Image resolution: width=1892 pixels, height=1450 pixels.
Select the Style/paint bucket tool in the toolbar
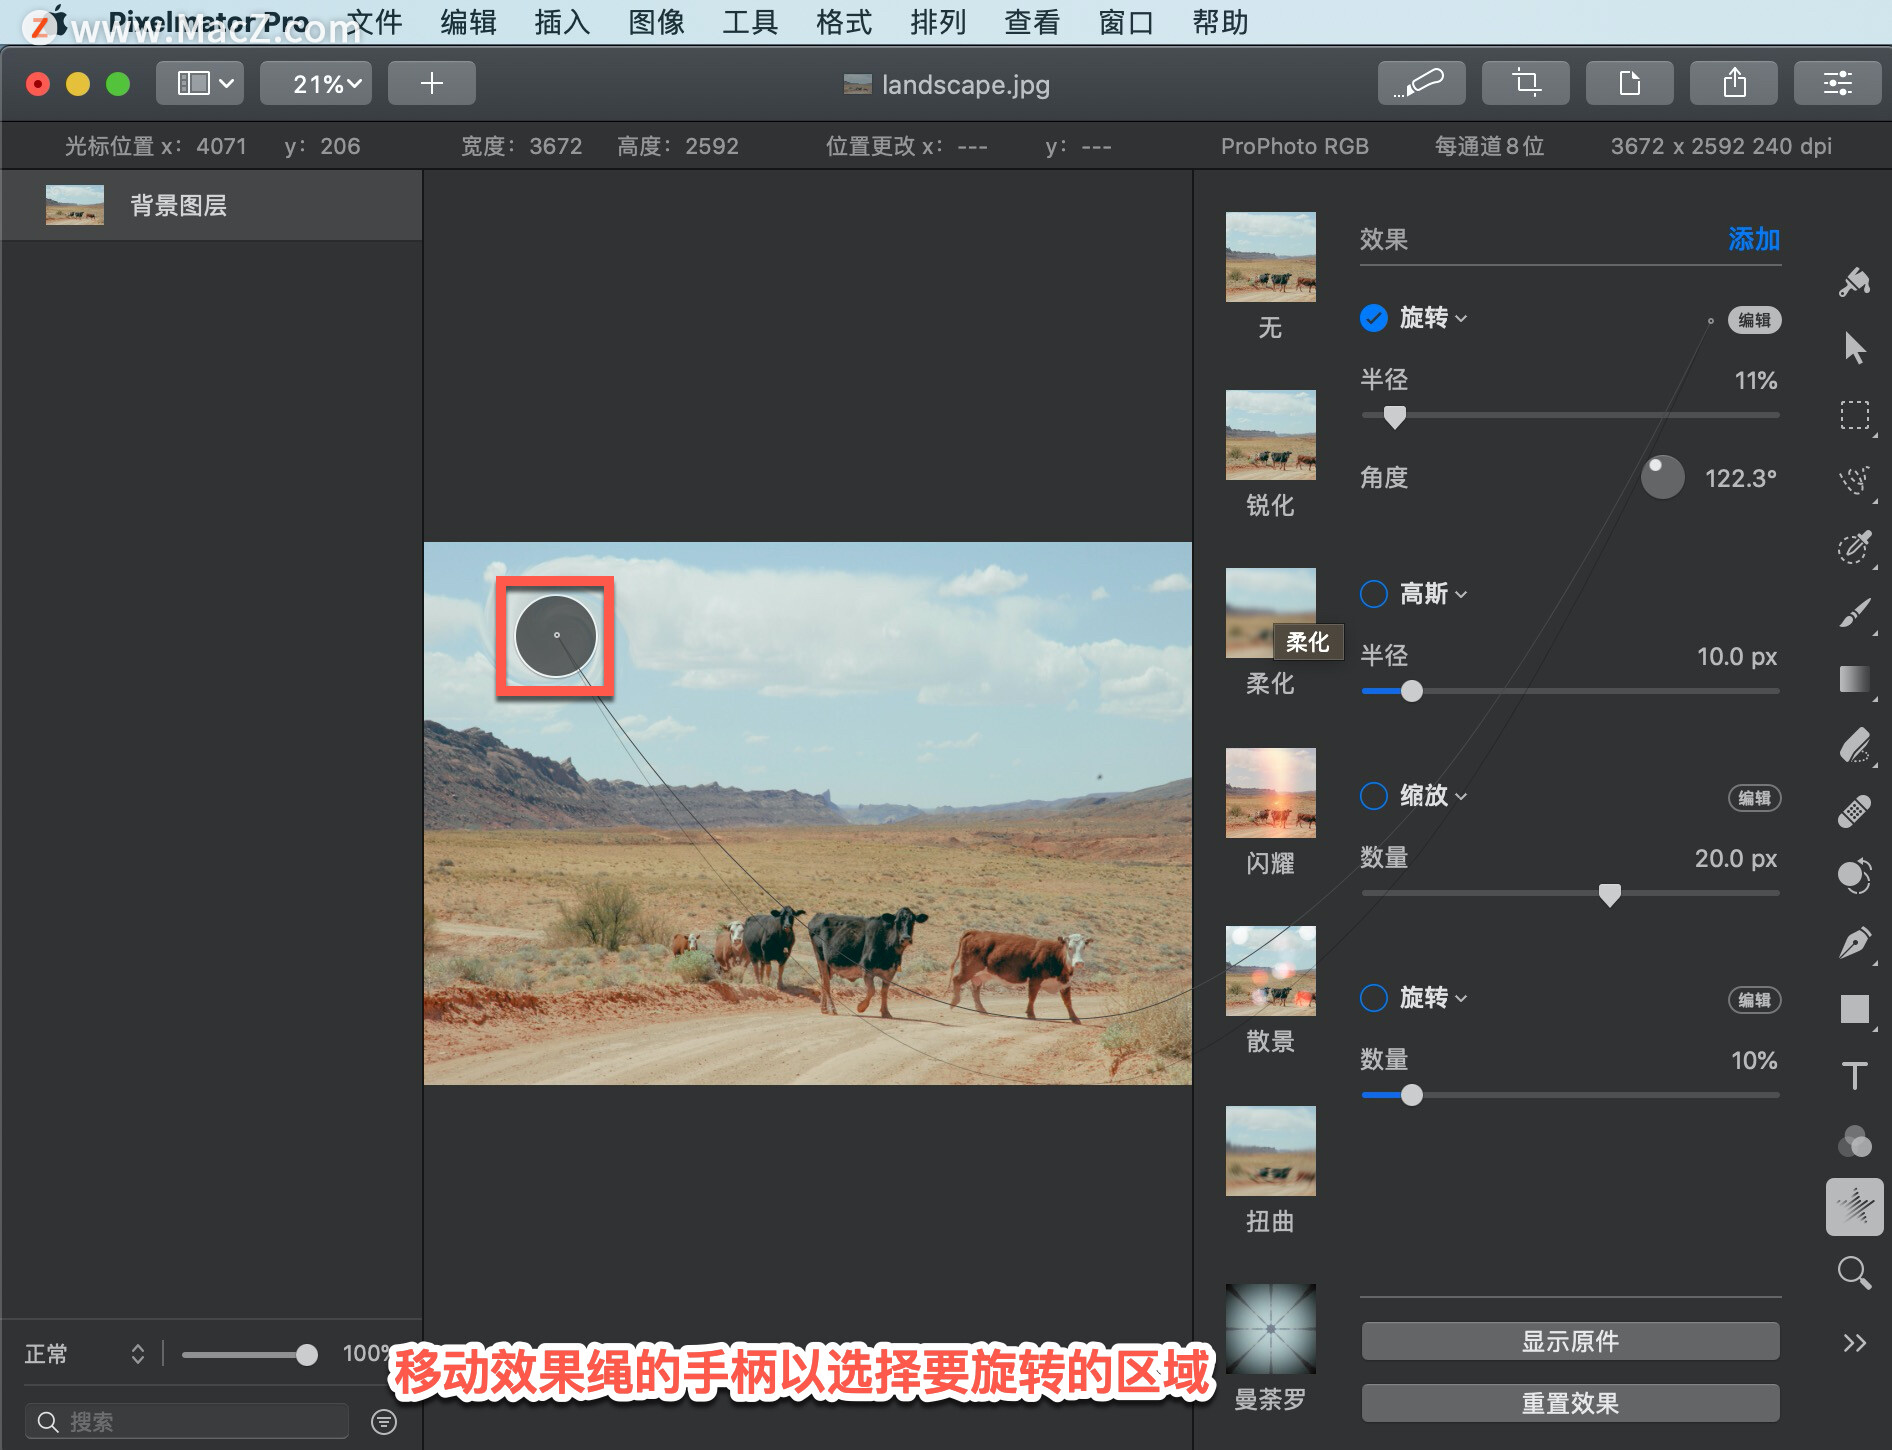pyautogui.click(x=1855, y=283)
